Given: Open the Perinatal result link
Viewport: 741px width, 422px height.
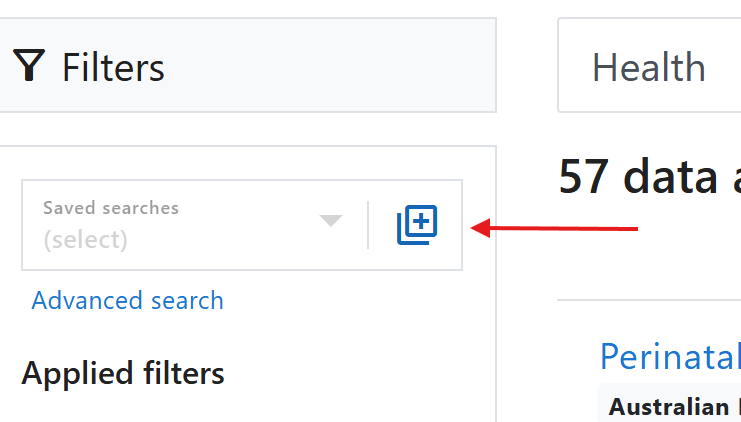Looking at the screenshot, I should click(x=670, y=357).
